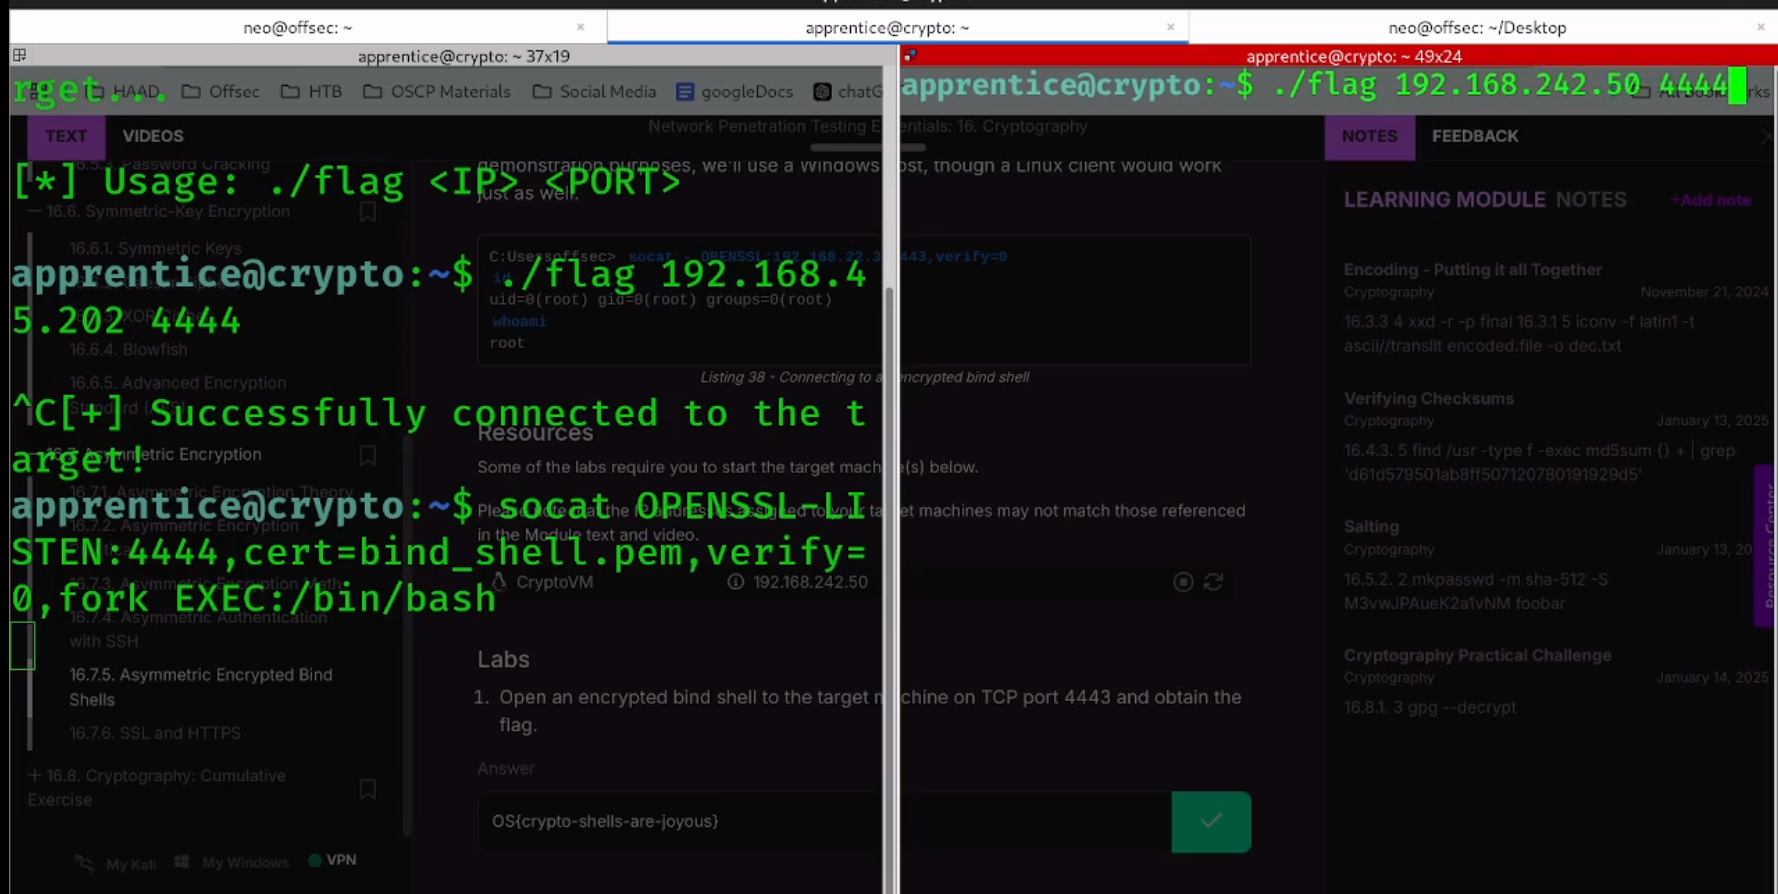Open the FEEDBACK tab
The height and width of the screenshot is (894, 1778).
click(1475, 136)
